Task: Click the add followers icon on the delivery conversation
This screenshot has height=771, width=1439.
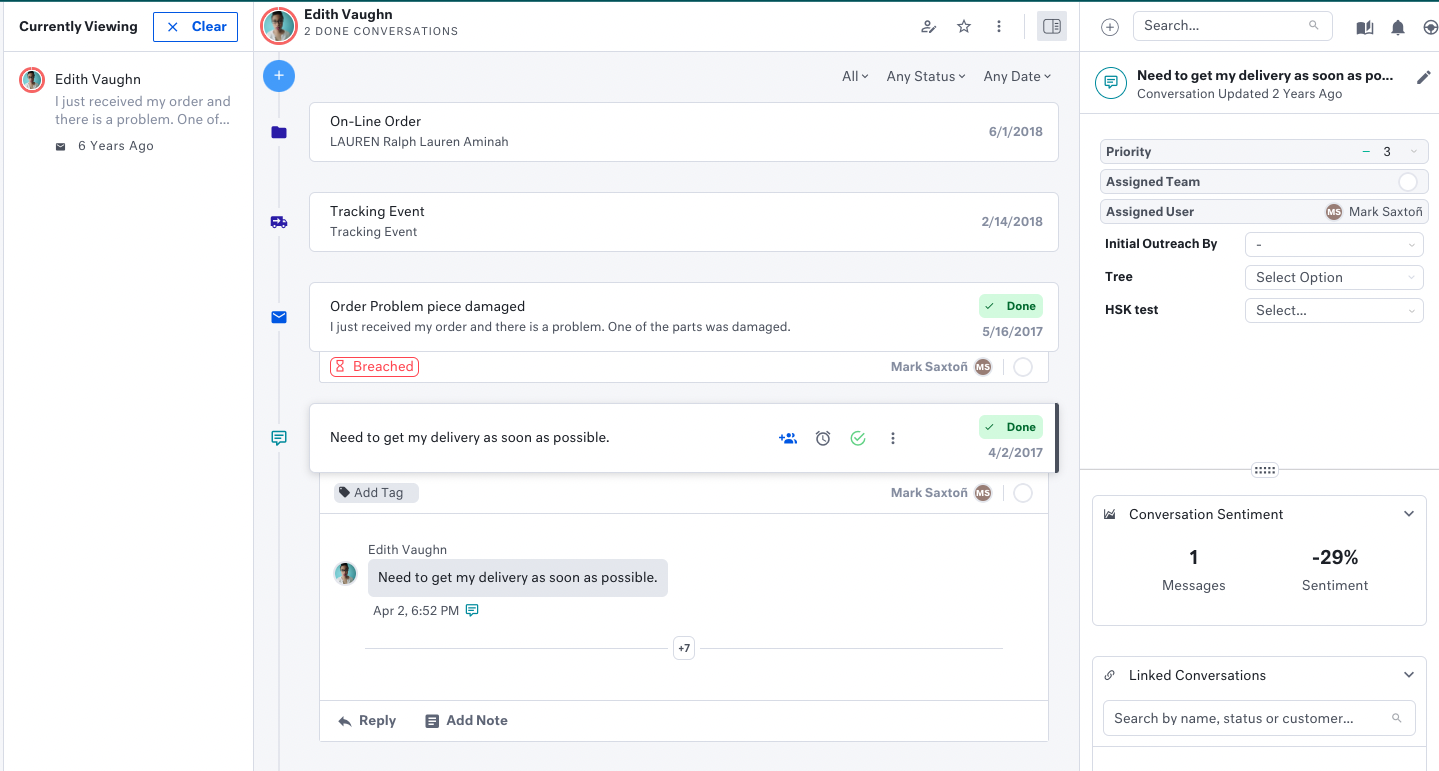Action: tap(787, 438)
